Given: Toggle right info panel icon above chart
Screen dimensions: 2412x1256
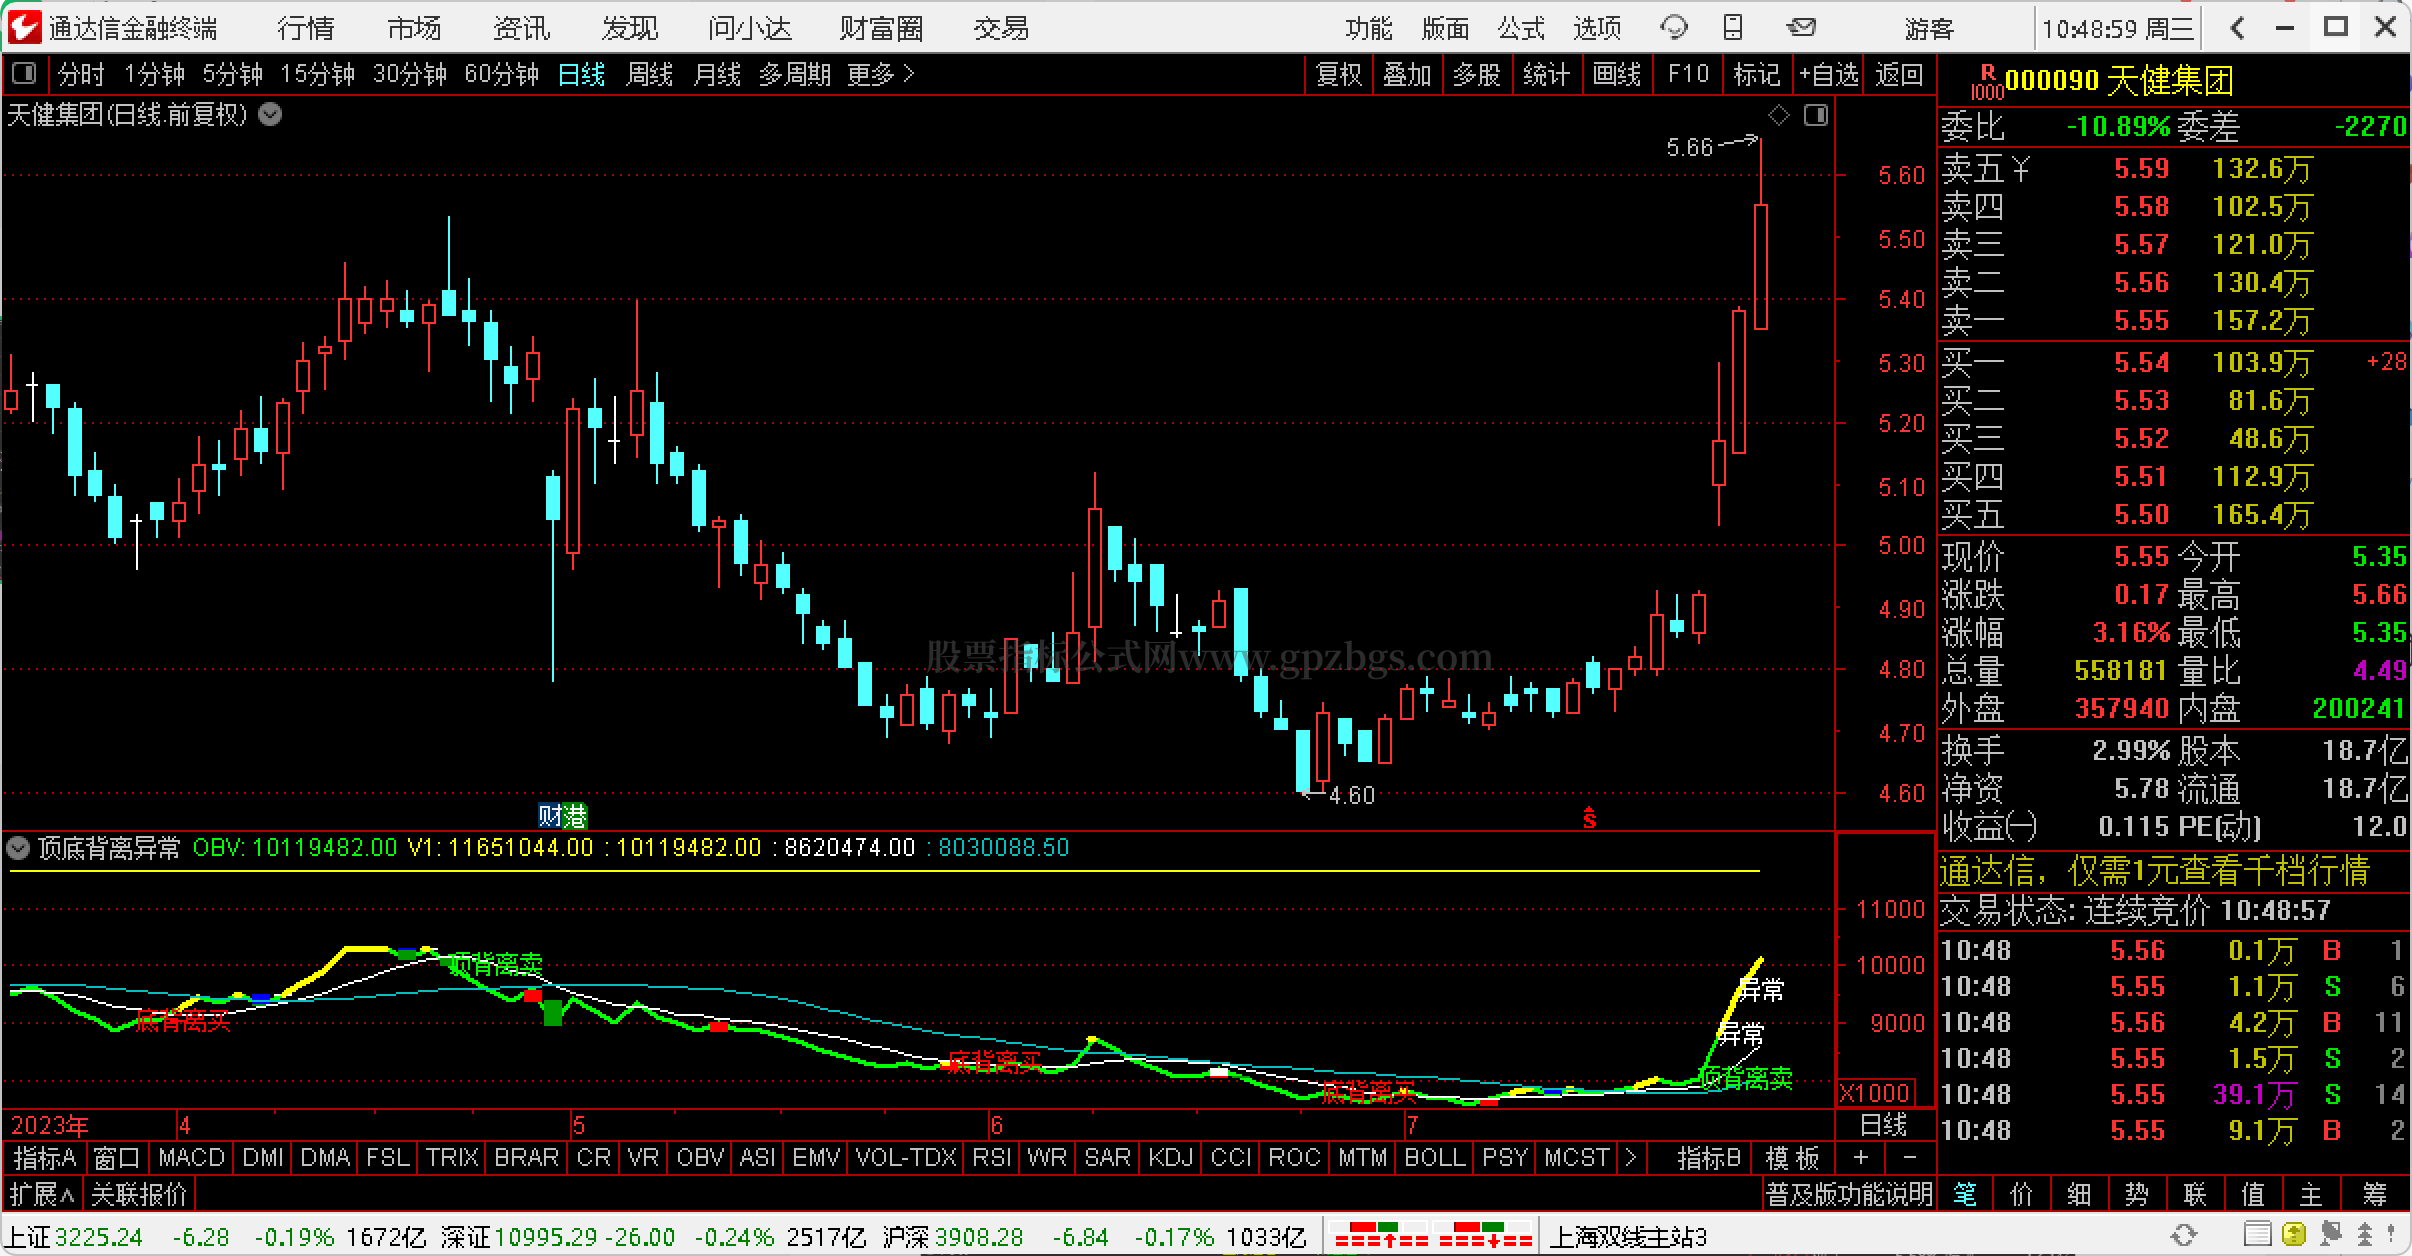Looking at the screenshot, I should coord(1816,116).
